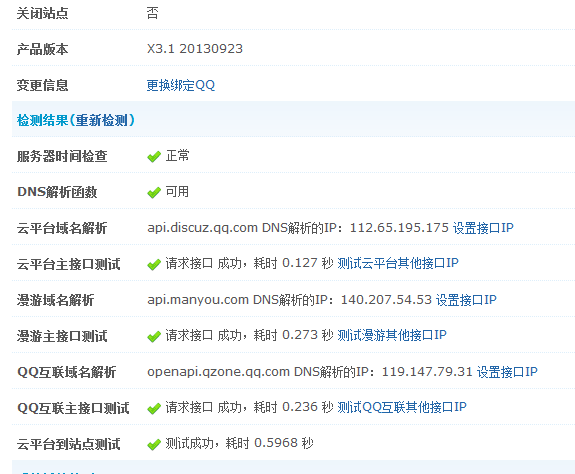Click the IP text 140.207.54.53
The image size is (575, 474).
click(387, 300)
